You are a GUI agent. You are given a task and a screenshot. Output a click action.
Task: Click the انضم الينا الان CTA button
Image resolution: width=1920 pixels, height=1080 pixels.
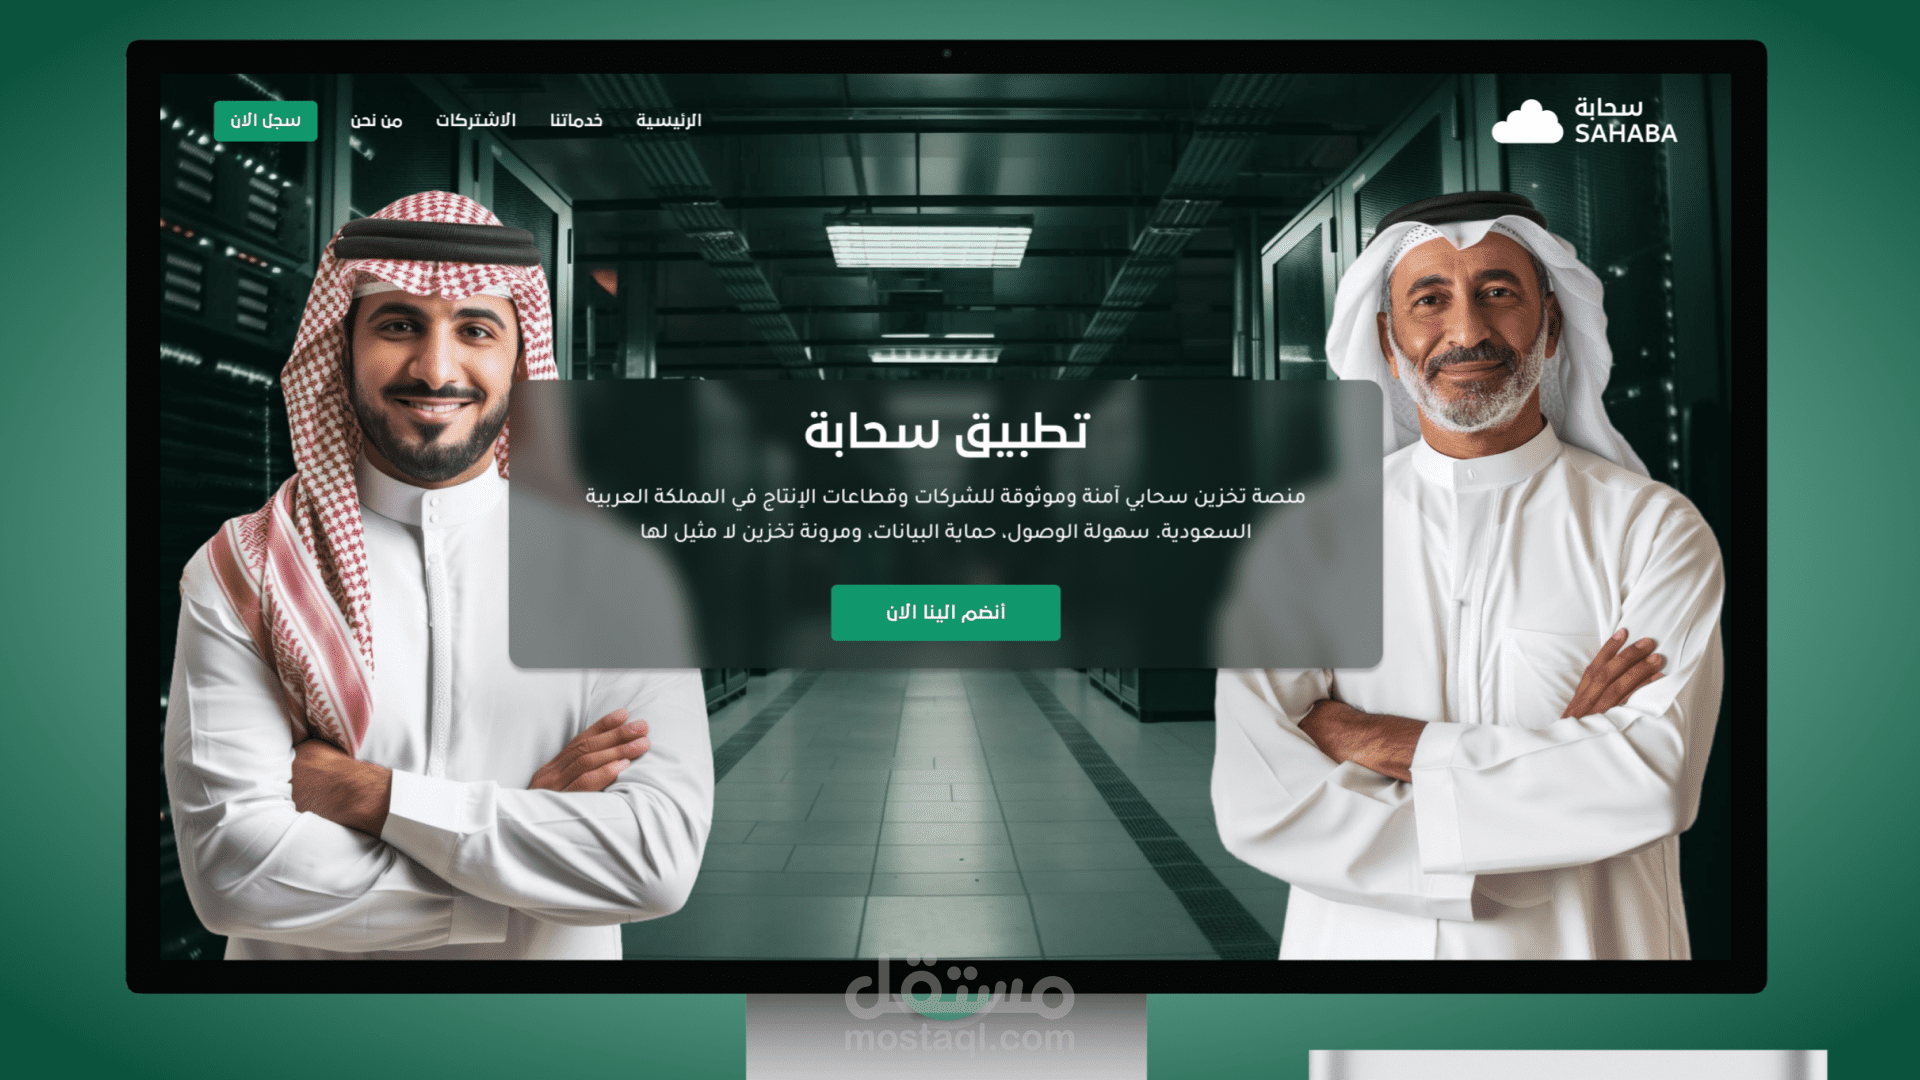pos(945,611)
